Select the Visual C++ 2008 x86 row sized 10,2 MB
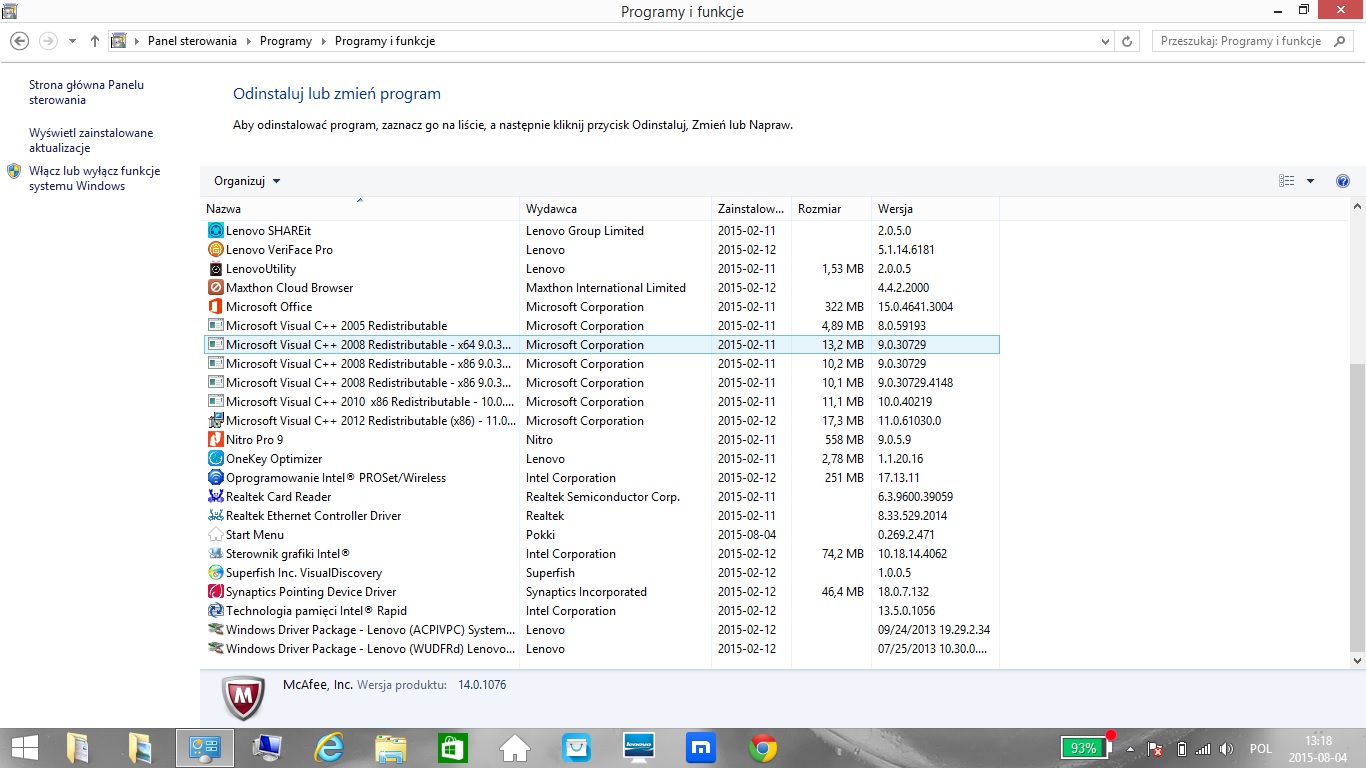Image resolution: width=1366 pixels, height=768 pixels. pos(600,364)
